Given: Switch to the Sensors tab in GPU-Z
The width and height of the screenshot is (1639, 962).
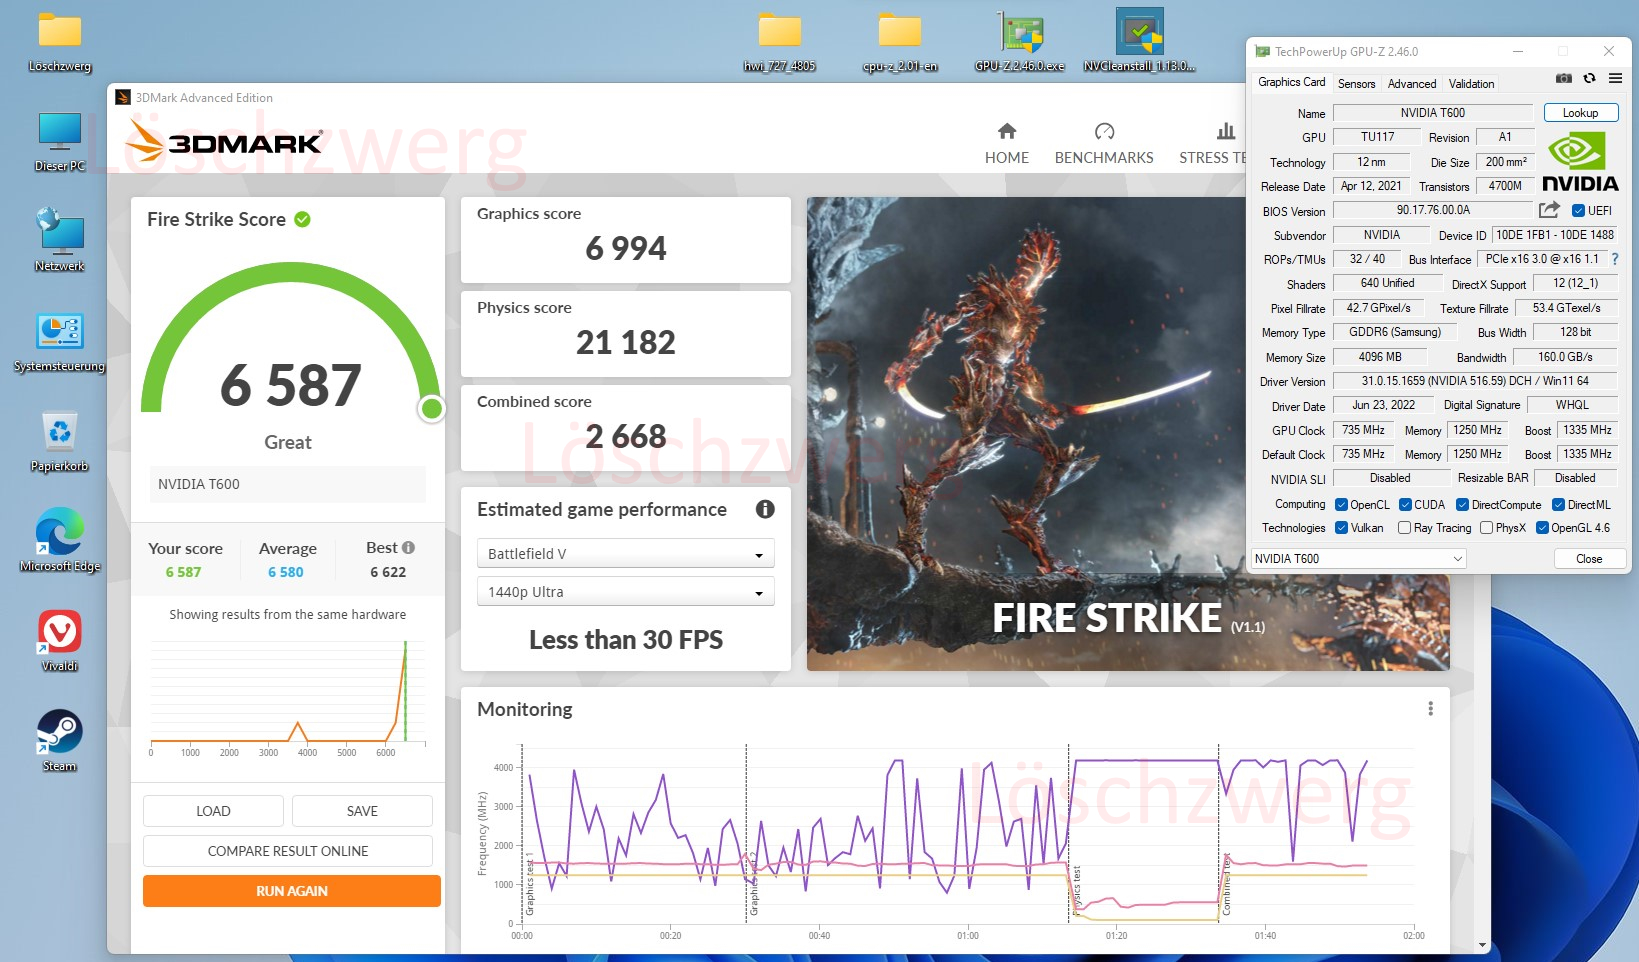Looking at the screenshot, I should point(1357,84).
